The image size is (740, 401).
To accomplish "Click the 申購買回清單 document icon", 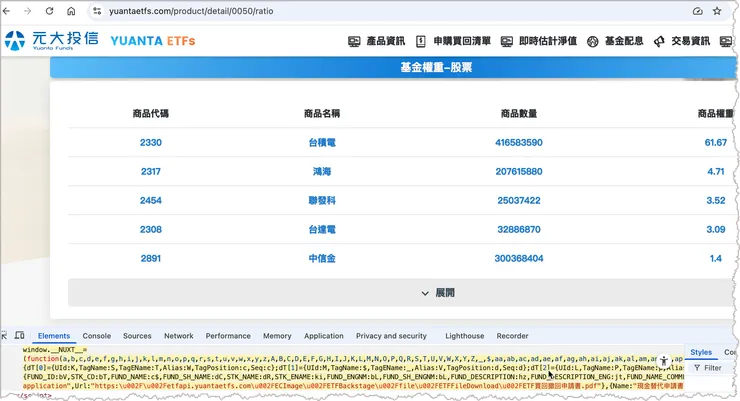I will click(x=420, y=42).
